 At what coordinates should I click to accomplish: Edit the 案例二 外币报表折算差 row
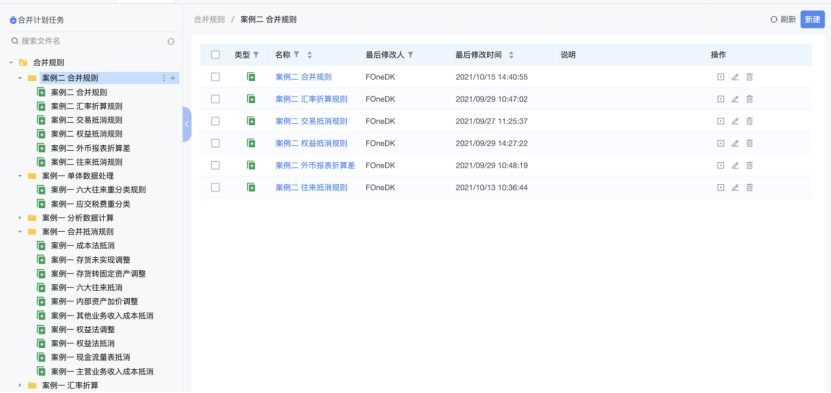[735, 165]
